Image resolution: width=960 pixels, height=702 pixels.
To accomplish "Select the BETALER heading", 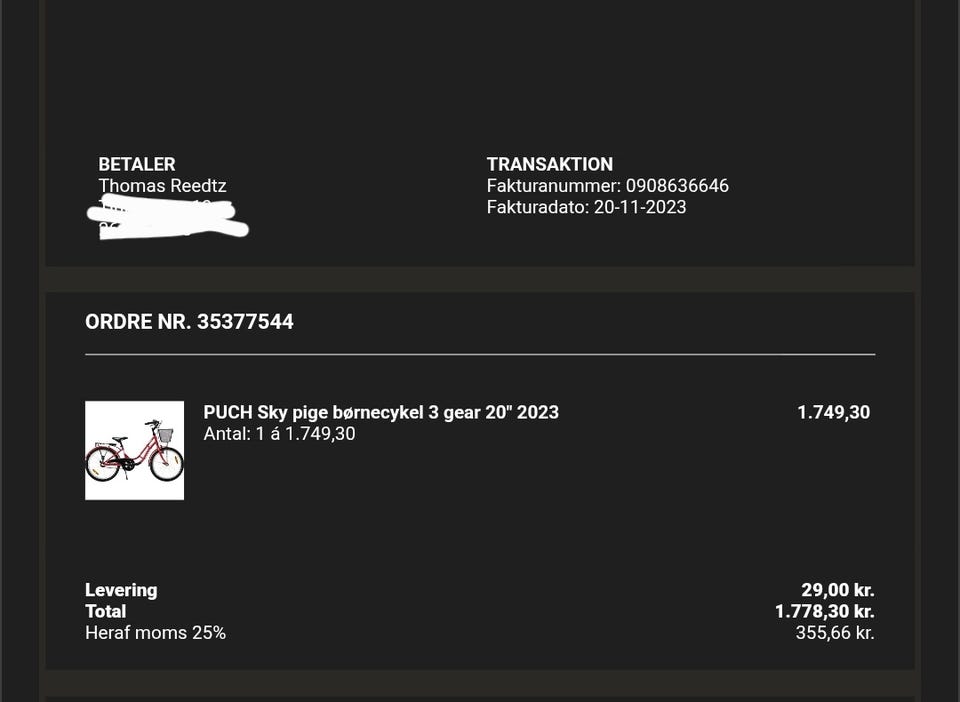I will pyautogui.click(x=137, y=164).
